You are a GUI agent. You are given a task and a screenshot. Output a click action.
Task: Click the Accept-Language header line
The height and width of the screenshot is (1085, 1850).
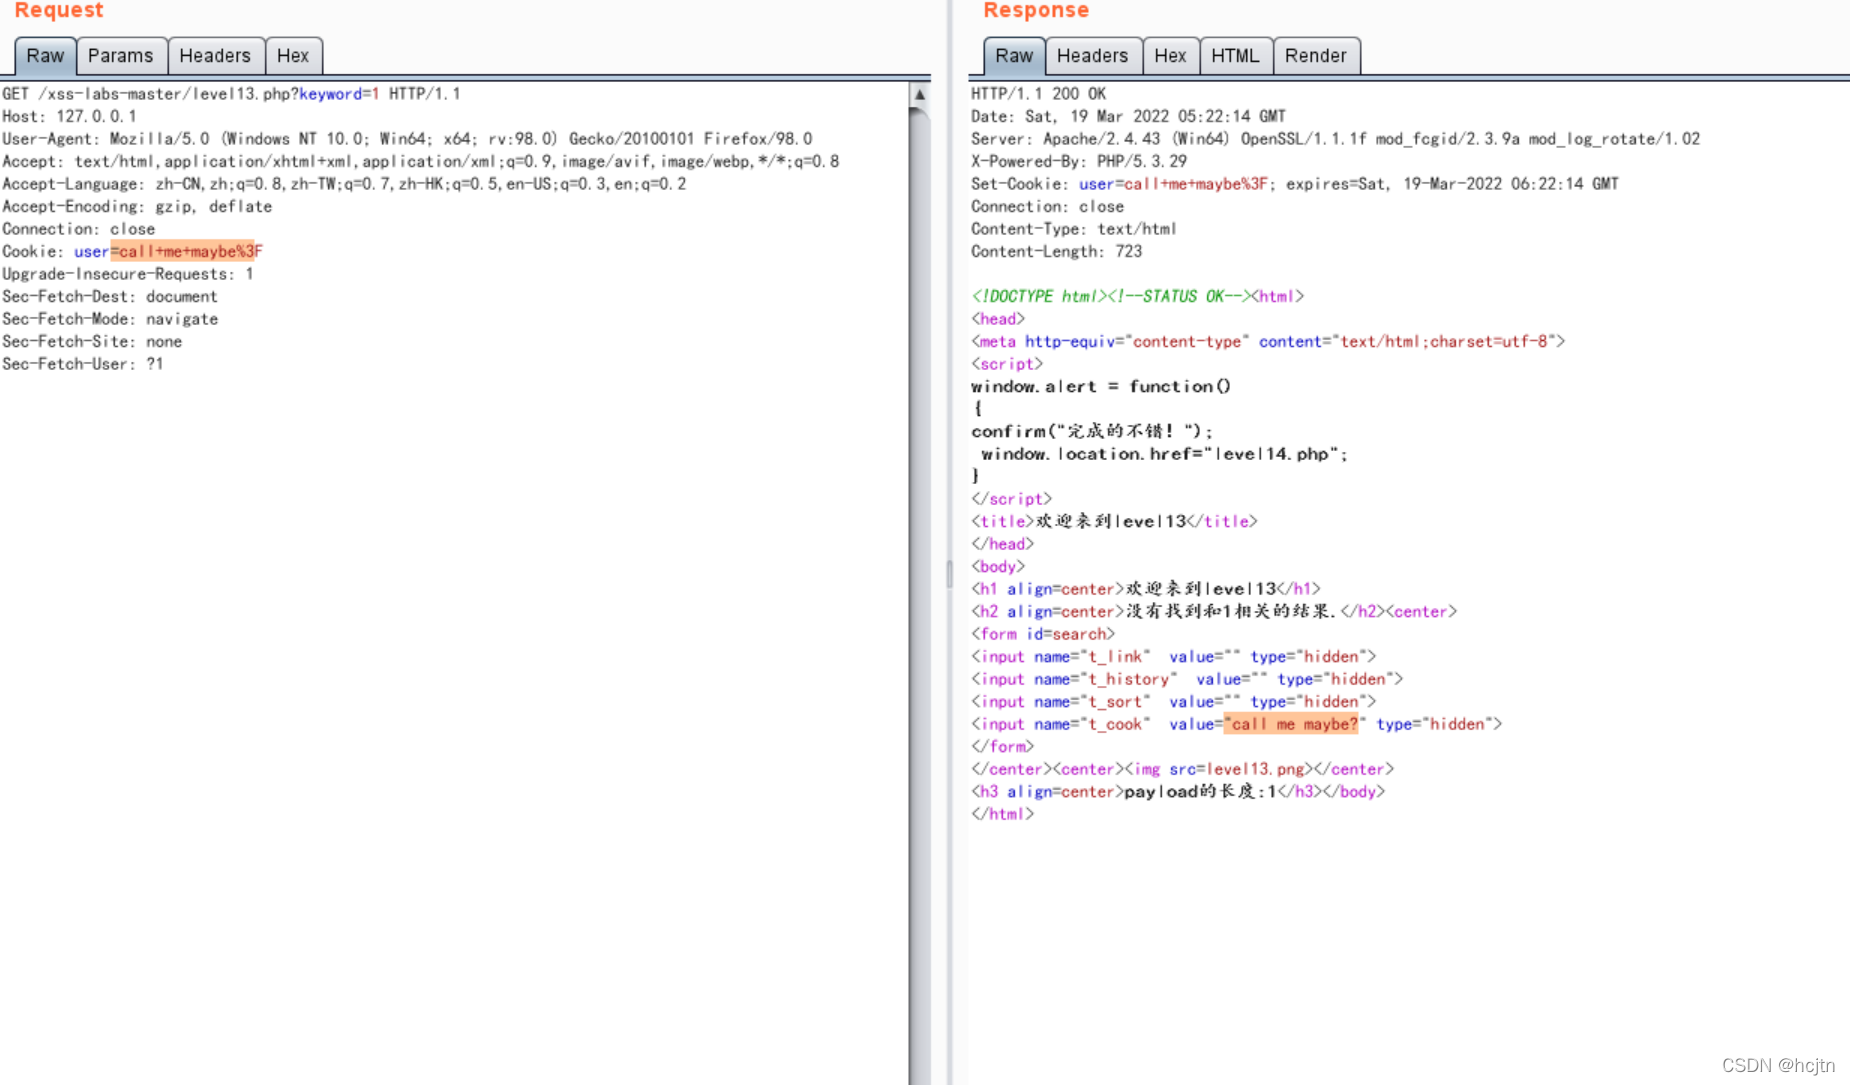[344, 184]
